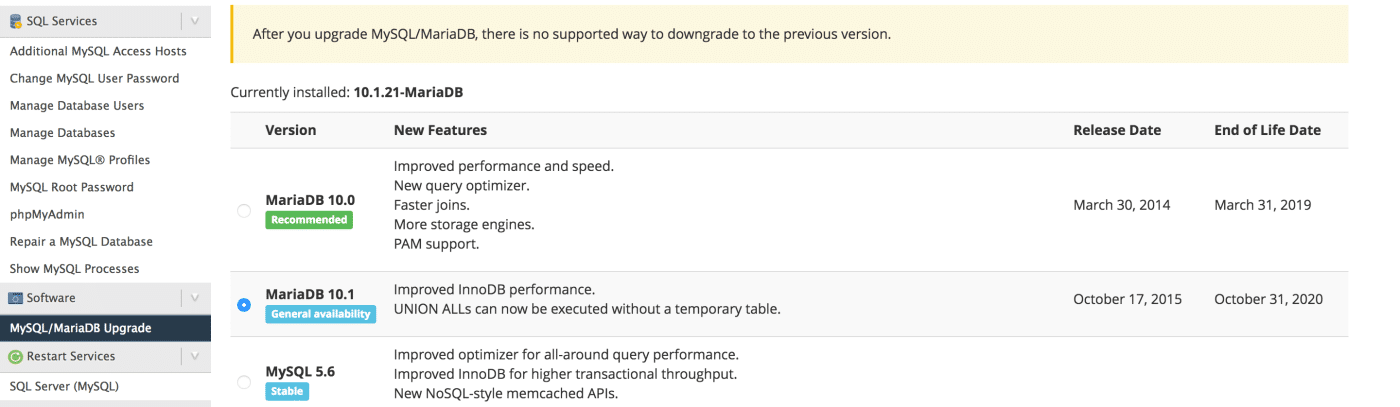
Task: Click the Software section icon
Action: tap(15, 298)
